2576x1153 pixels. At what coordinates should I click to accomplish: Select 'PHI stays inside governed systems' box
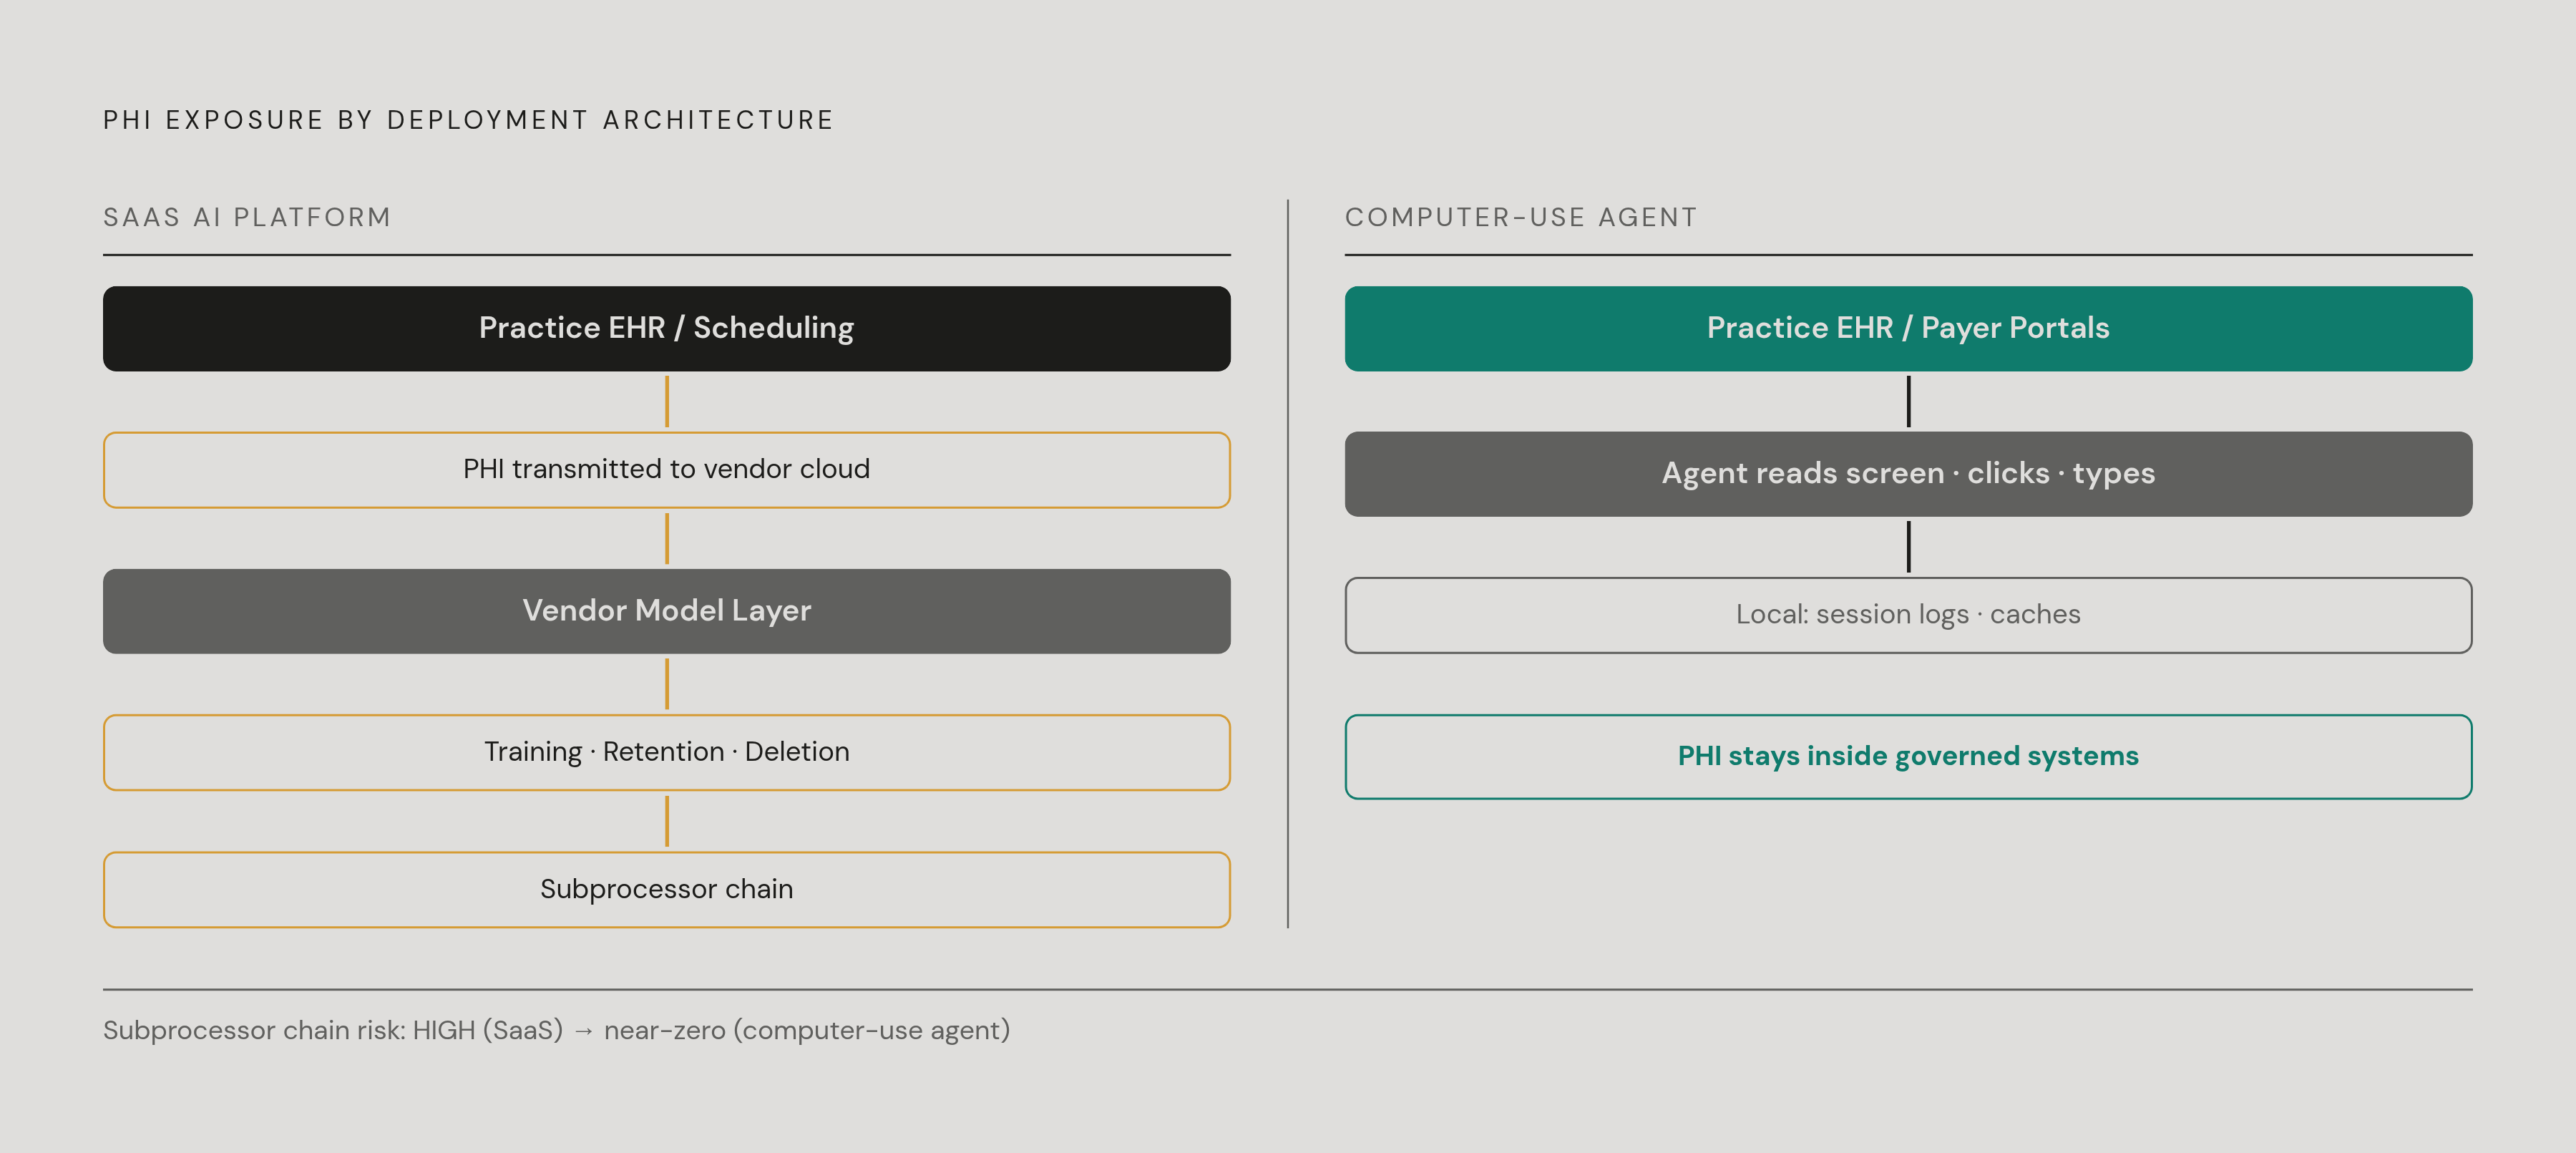pos(1908,756)
